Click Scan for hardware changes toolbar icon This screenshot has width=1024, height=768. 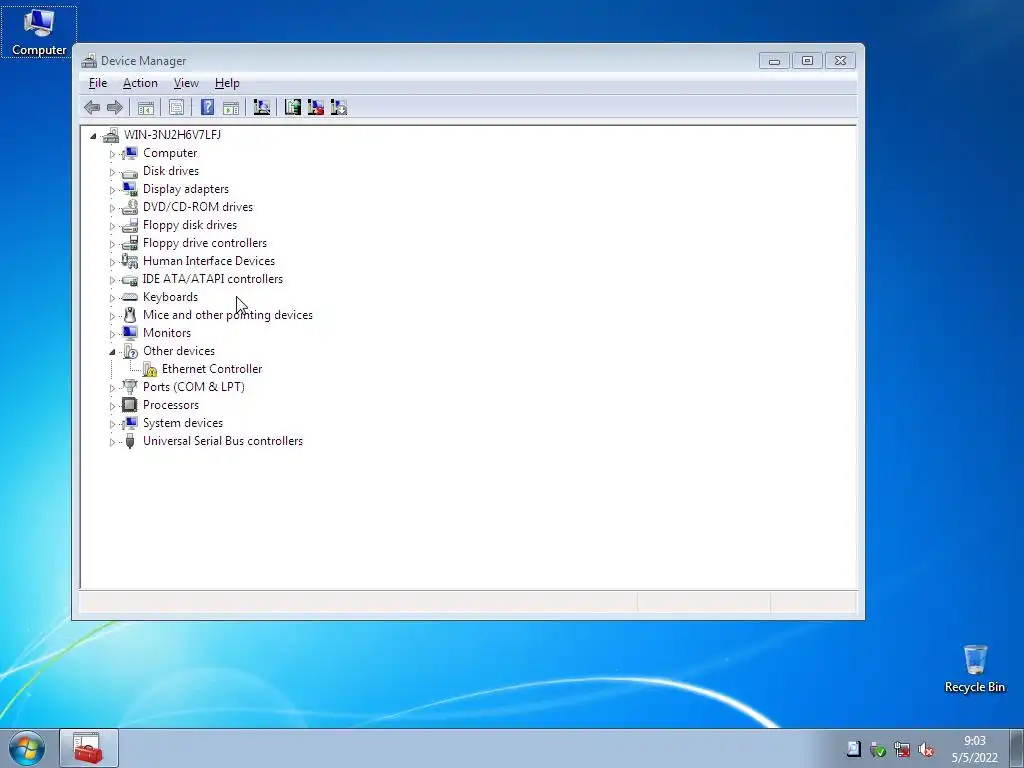click(x=262, y=107)
